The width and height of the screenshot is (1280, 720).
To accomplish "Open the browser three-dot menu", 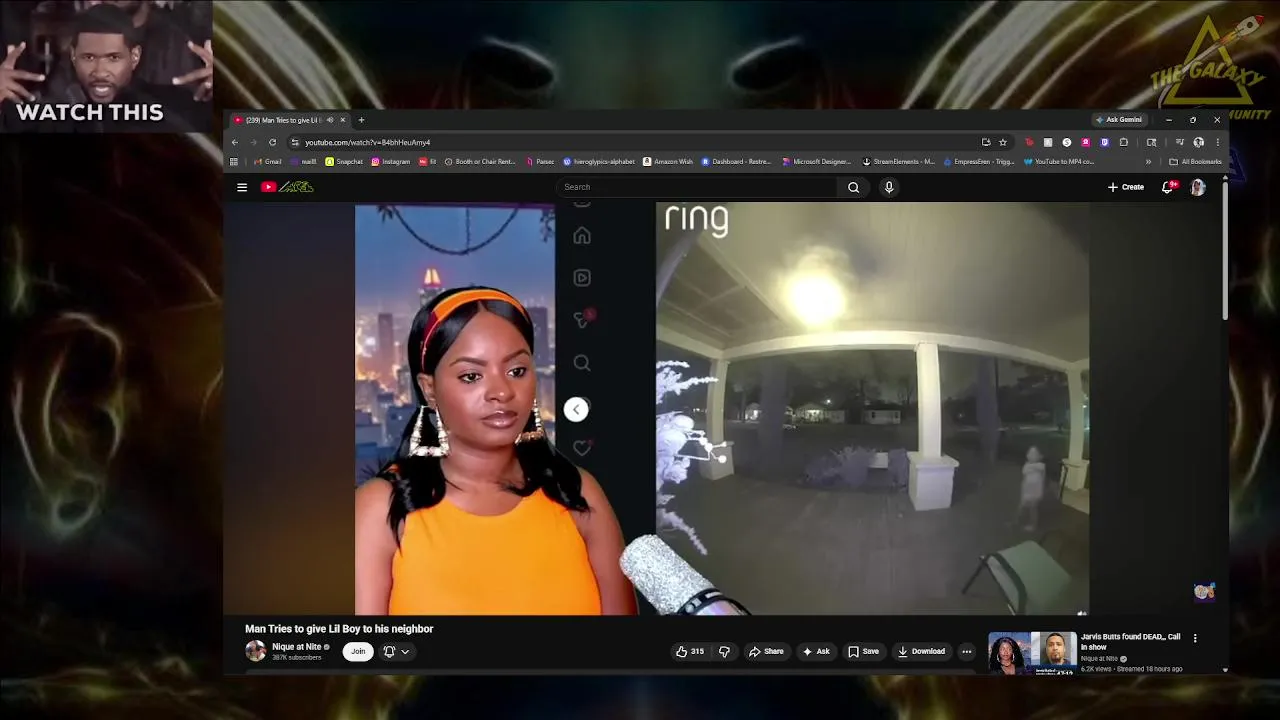I will click(x=1217, y=142).
